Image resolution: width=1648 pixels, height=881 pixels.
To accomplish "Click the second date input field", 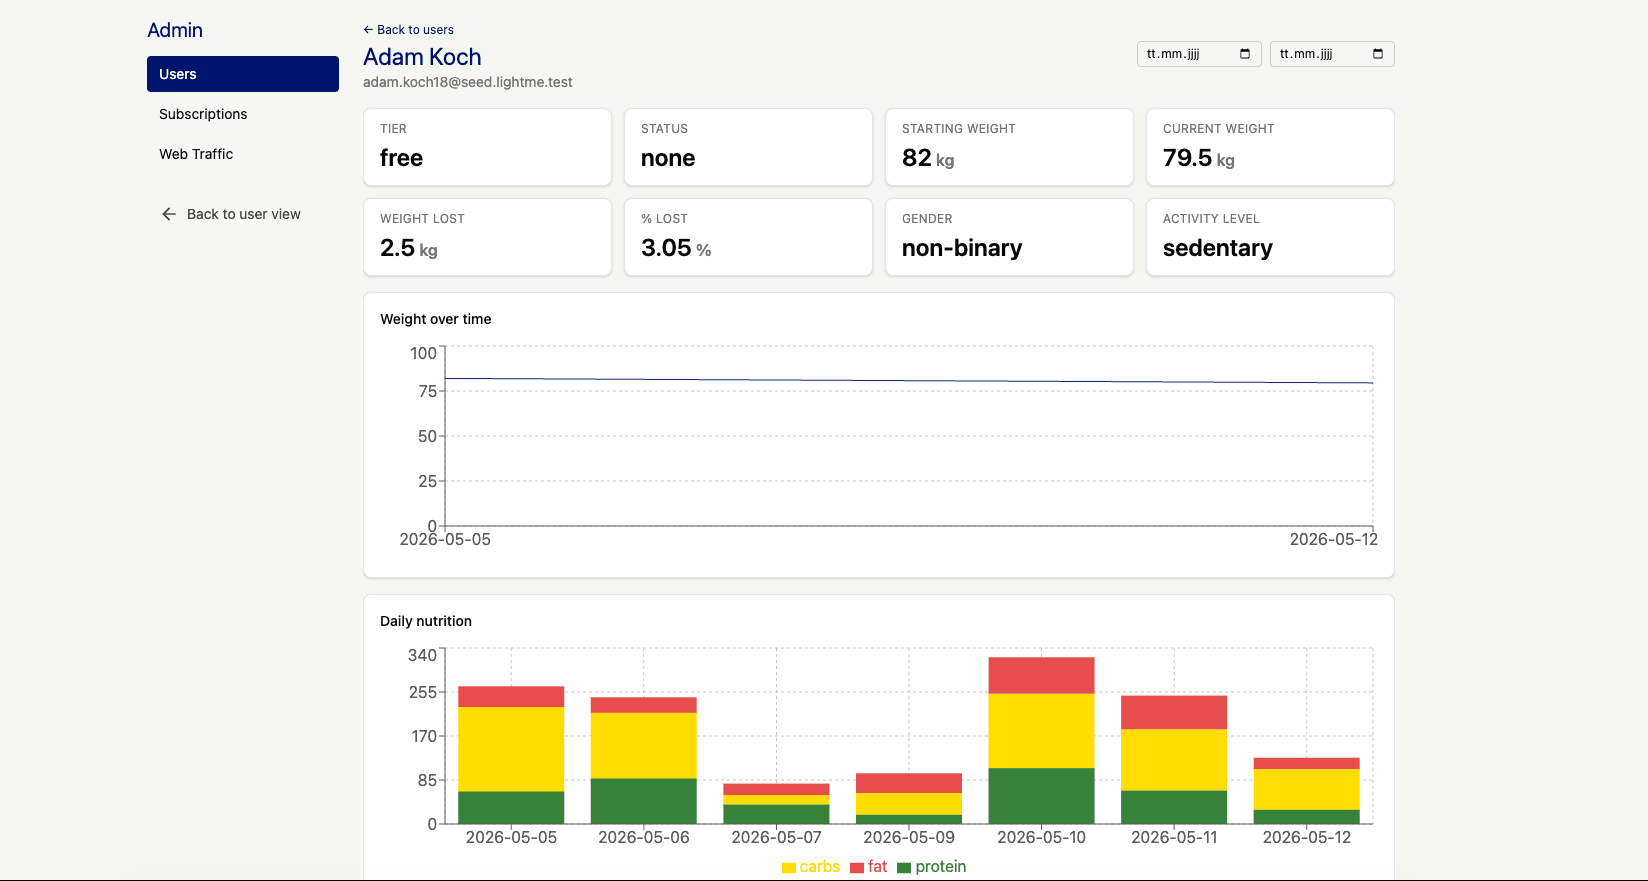I will (x=1332, y=54).
